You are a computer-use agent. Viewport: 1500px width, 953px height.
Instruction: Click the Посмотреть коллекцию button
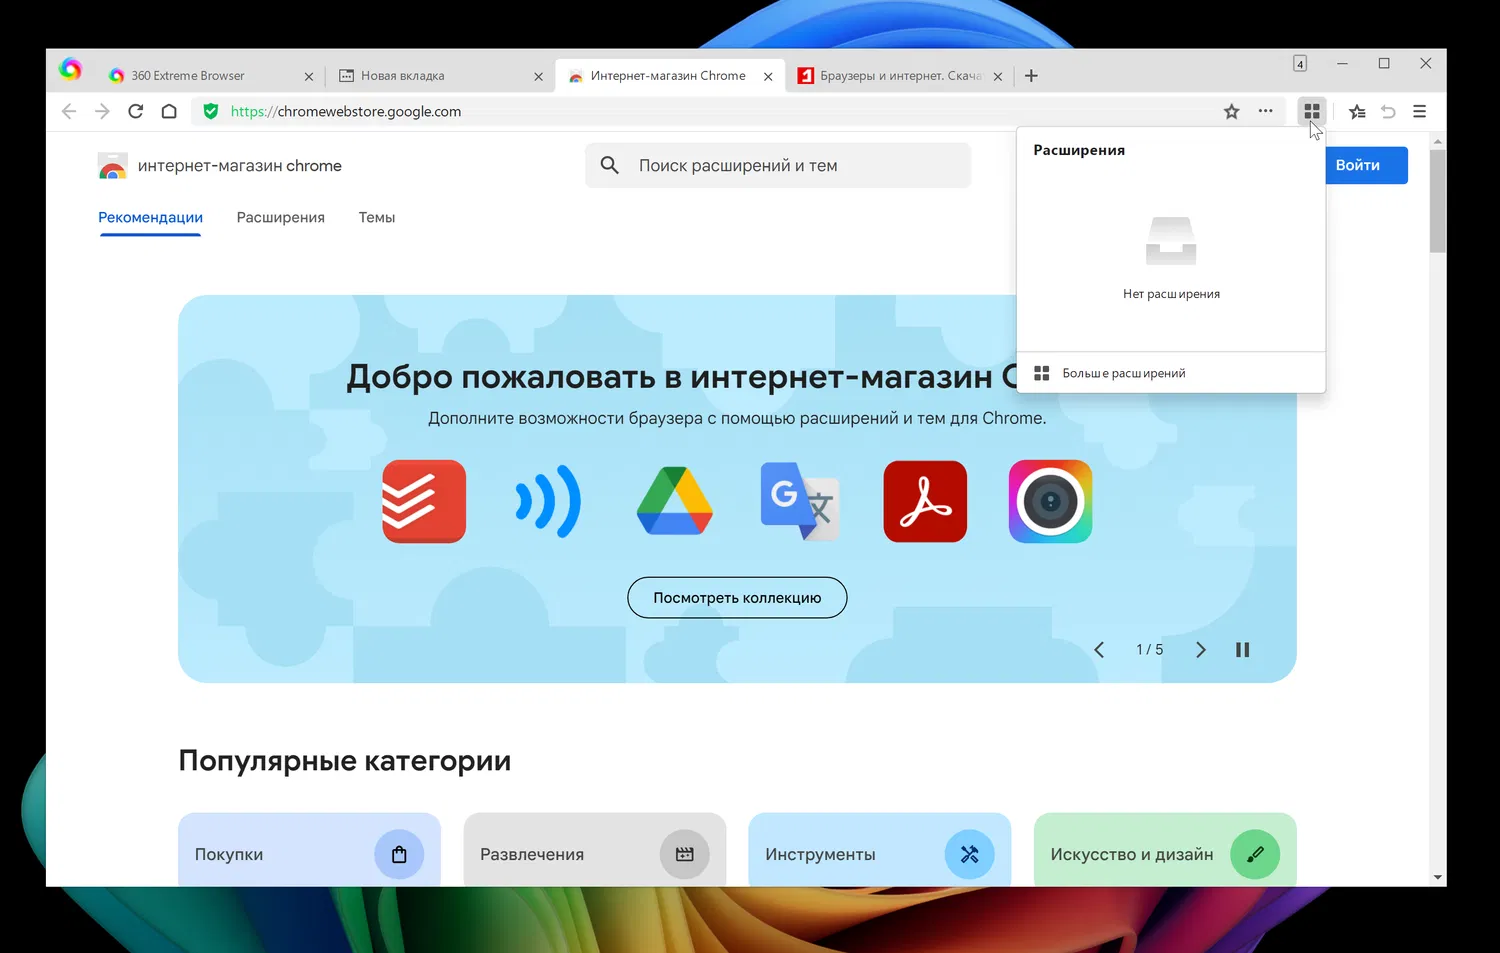click(x=737, y=598)
